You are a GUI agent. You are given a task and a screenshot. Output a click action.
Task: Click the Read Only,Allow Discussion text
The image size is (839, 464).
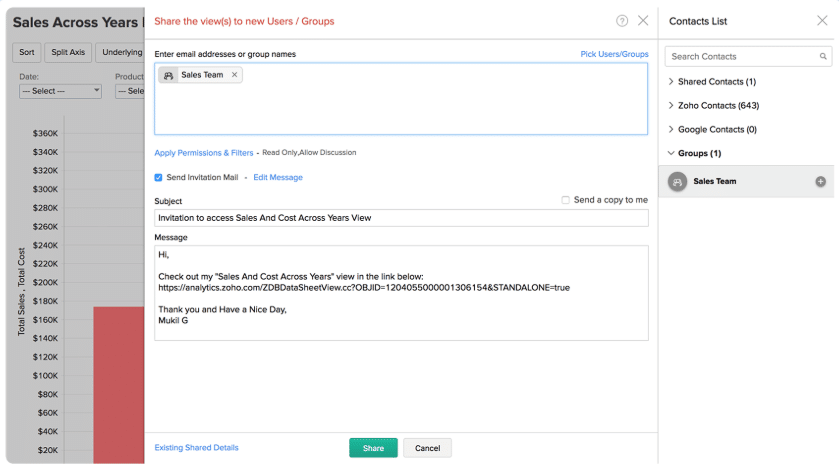(x=309, y=153)
